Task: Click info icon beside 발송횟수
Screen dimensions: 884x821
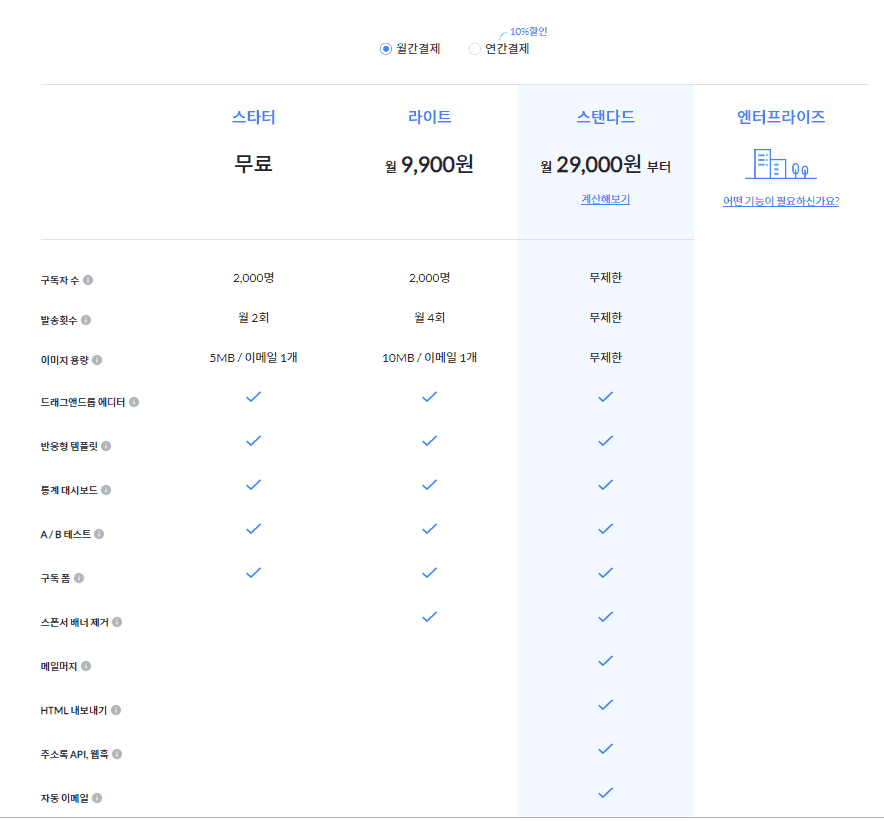Action: 86,320
